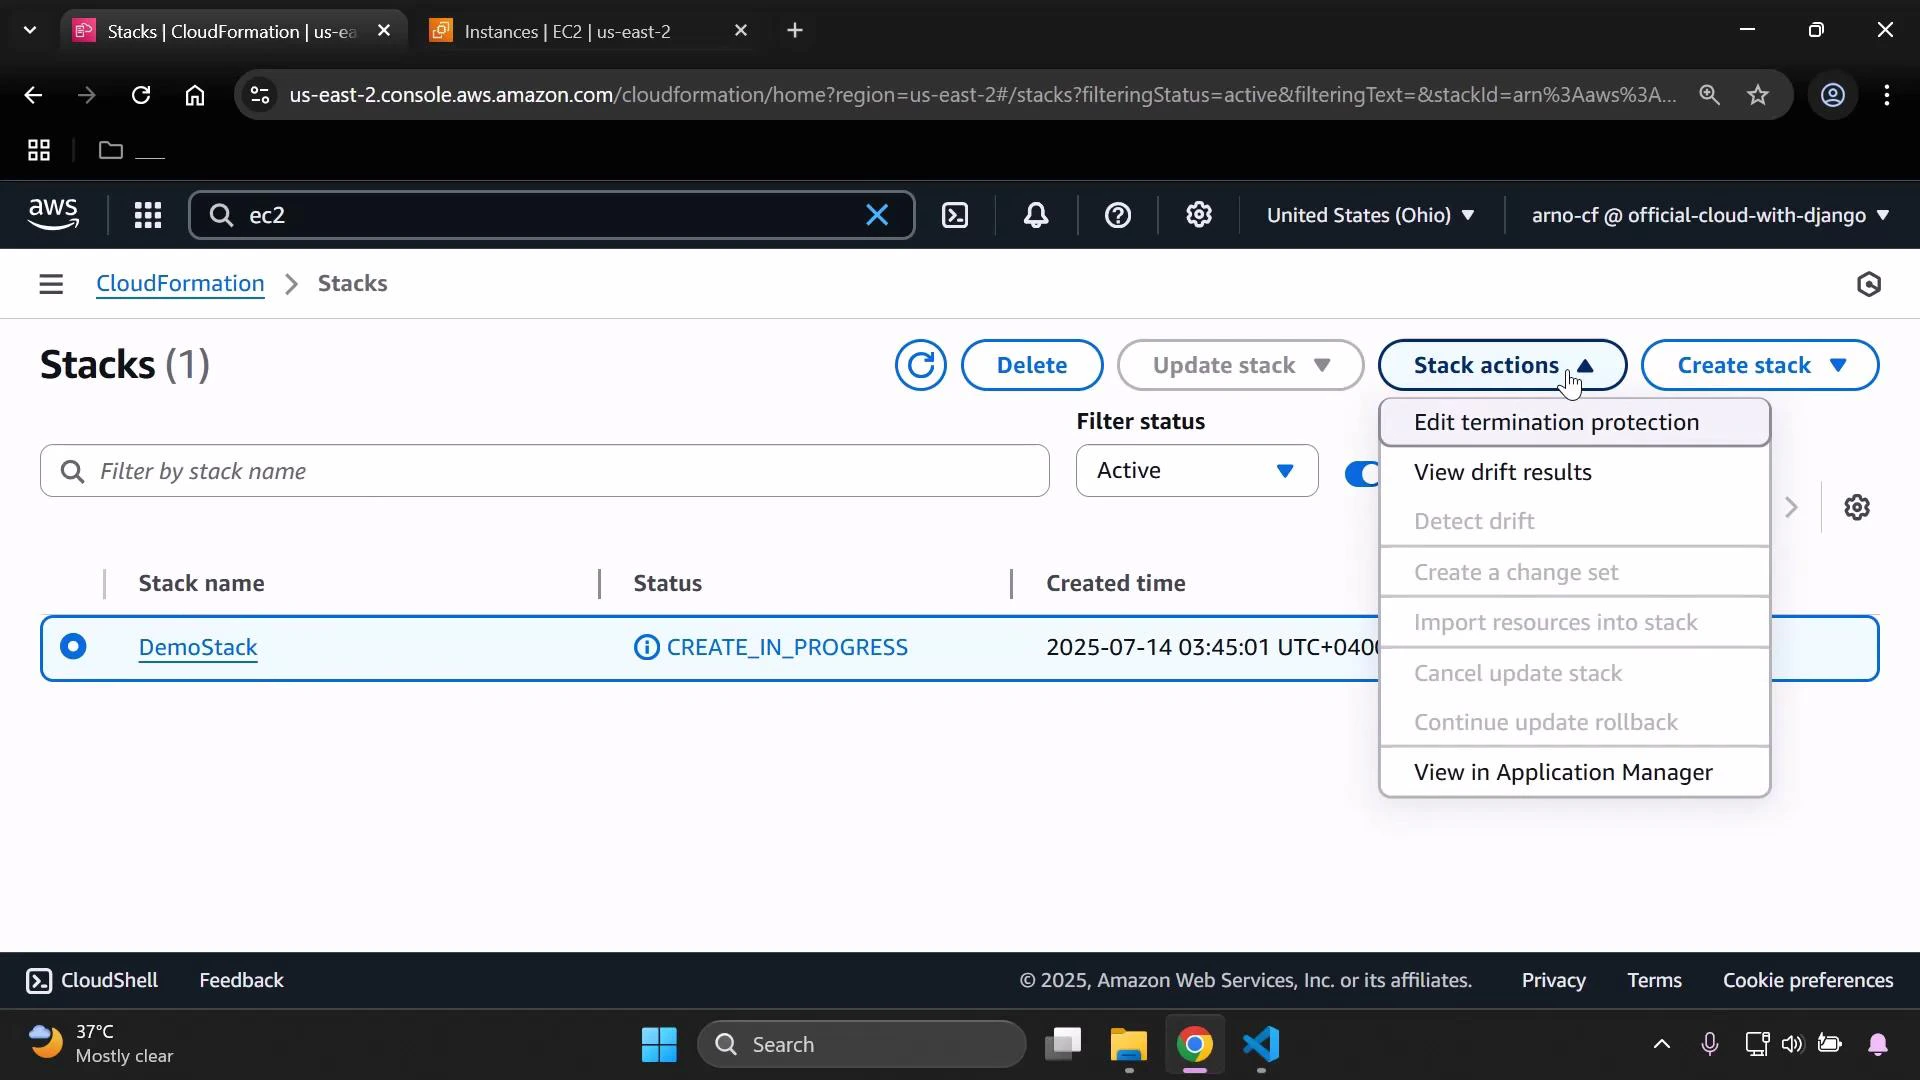This screenshot has width=1920, height=1080.
Task: Toggle the bookmark star in the address bar
Action: pyautogui.click(x=1758, y=95)
